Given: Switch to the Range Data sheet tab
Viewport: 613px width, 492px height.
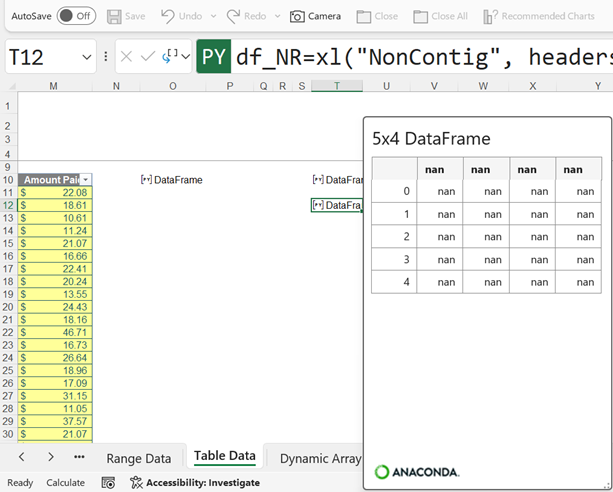Looking at the screenshot, I should click(138, 458).
